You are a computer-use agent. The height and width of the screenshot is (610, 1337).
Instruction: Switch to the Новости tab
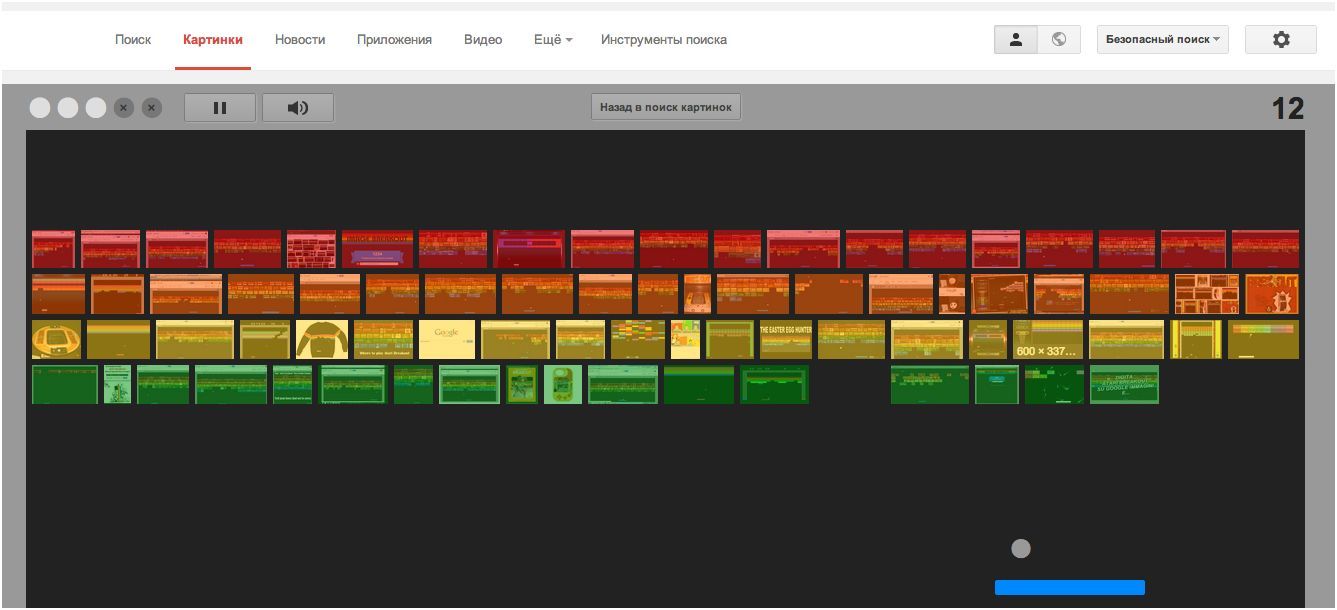[299, 40]
